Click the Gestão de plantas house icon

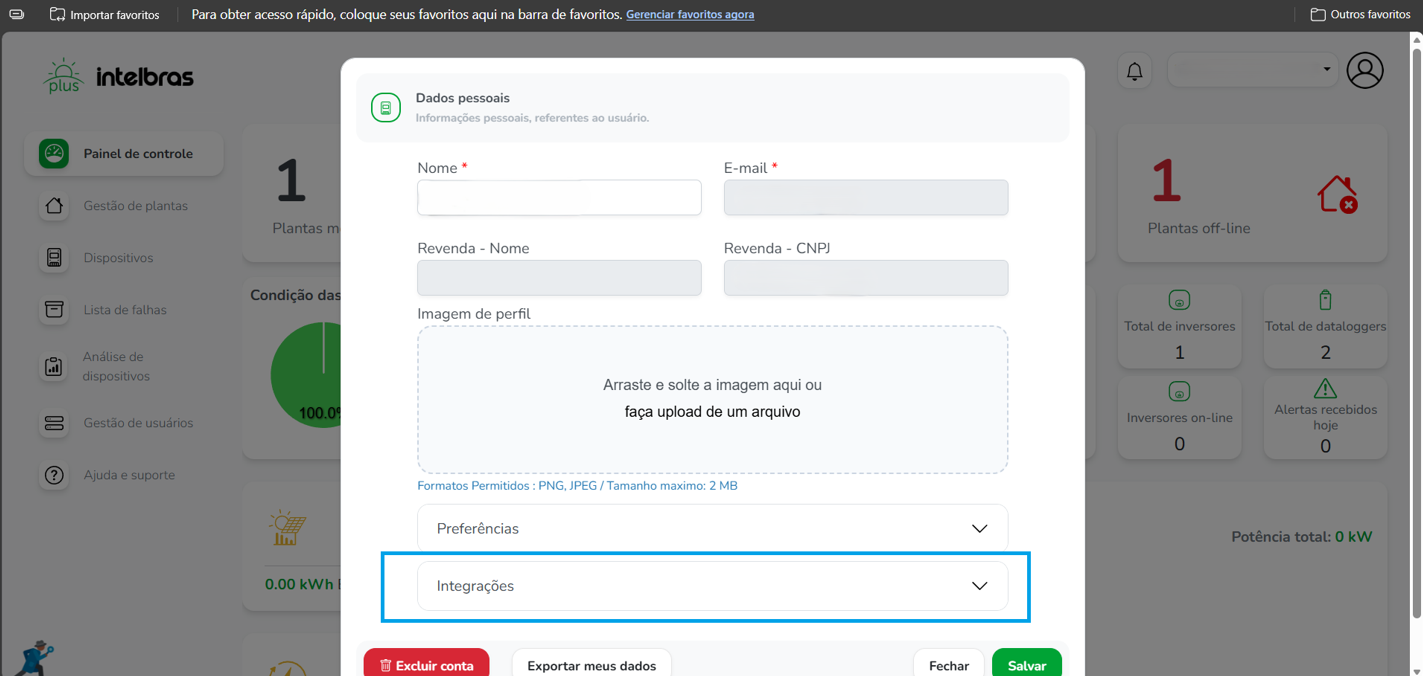tap(54, 206)
